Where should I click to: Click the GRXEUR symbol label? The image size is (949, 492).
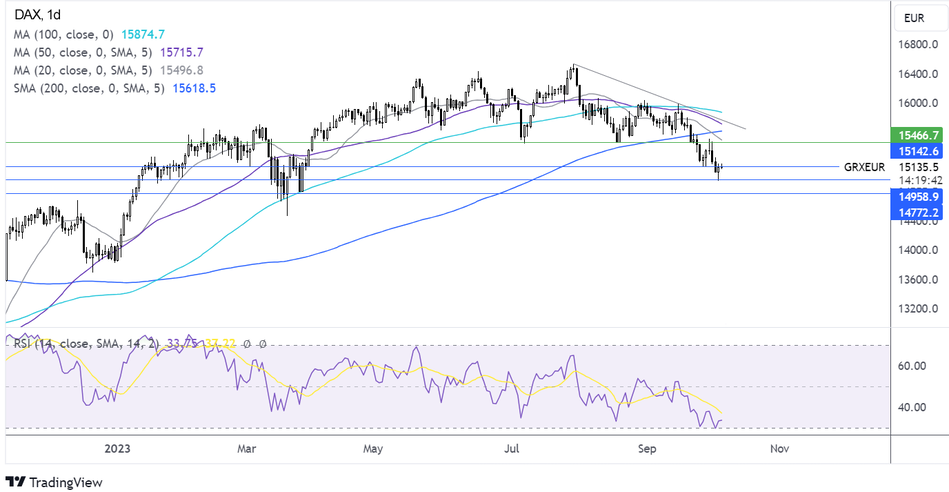click(864, 167)
